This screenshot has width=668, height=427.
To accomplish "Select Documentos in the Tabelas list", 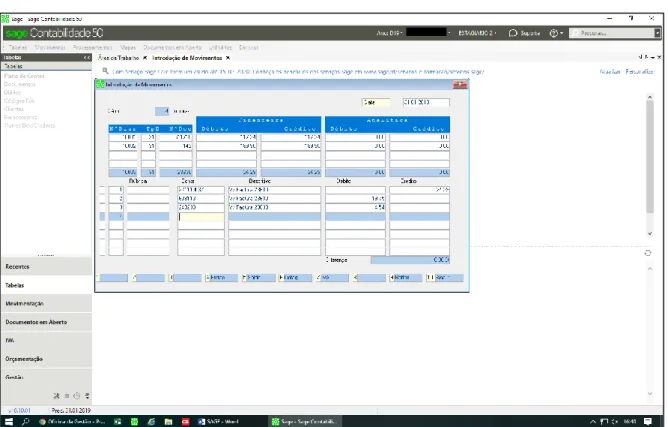I will tap(20, 84).
